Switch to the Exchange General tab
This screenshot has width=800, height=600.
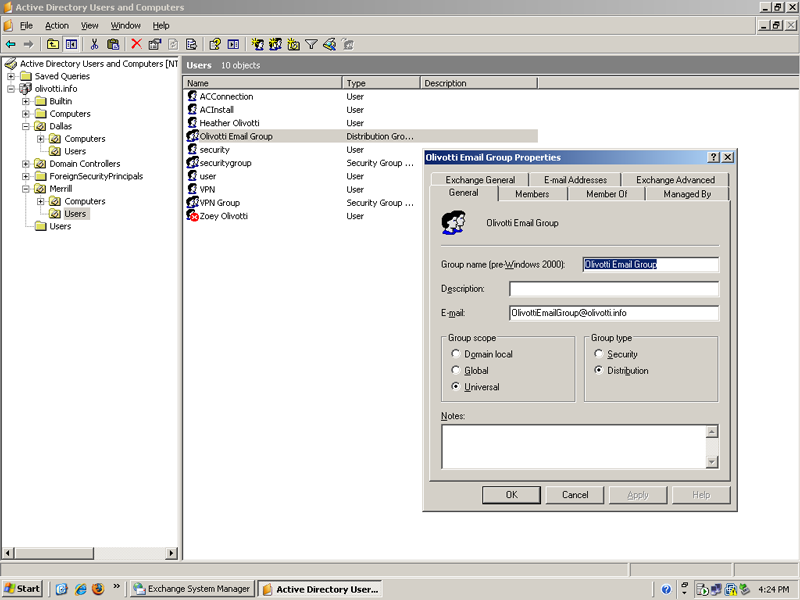(480, 180)
